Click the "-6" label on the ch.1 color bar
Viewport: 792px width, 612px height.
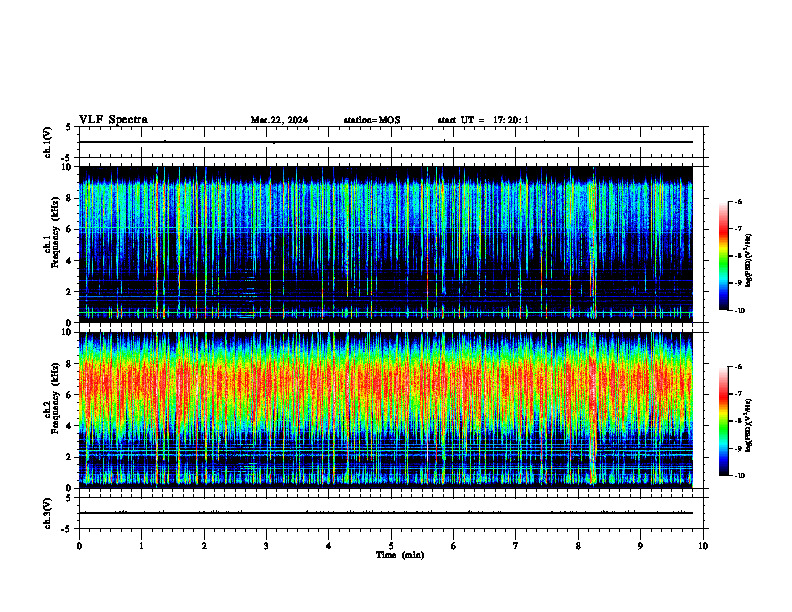(x=737, y=201)
